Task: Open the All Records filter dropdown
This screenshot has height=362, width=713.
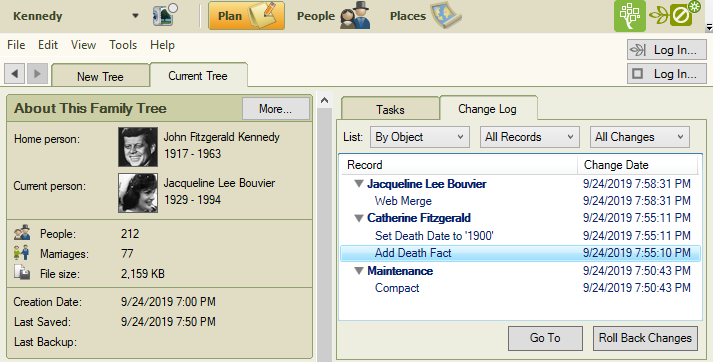Action: tap(530, 137)
